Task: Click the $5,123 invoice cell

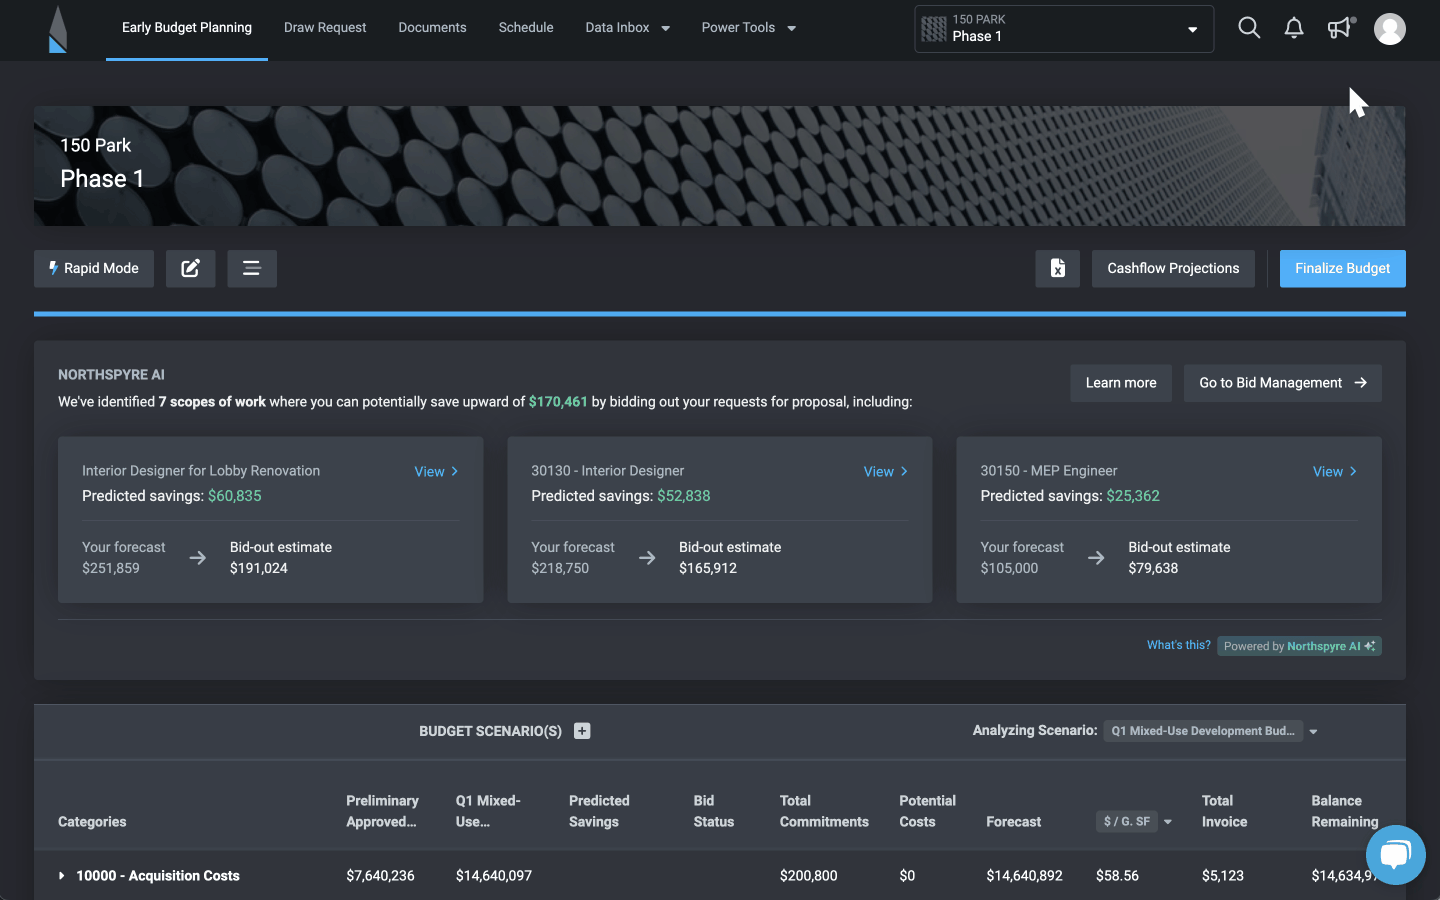Action: [1223, 876]
